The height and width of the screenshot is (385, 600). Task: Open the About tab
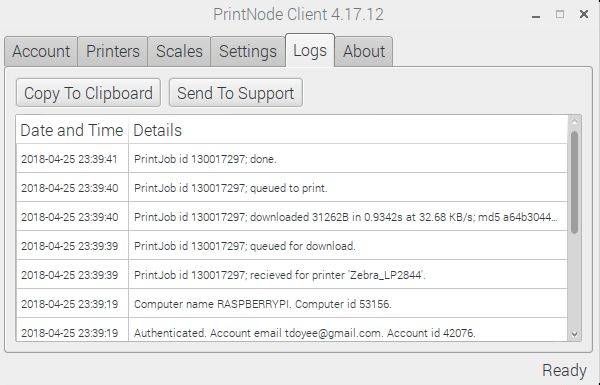[x=364, y=51]
